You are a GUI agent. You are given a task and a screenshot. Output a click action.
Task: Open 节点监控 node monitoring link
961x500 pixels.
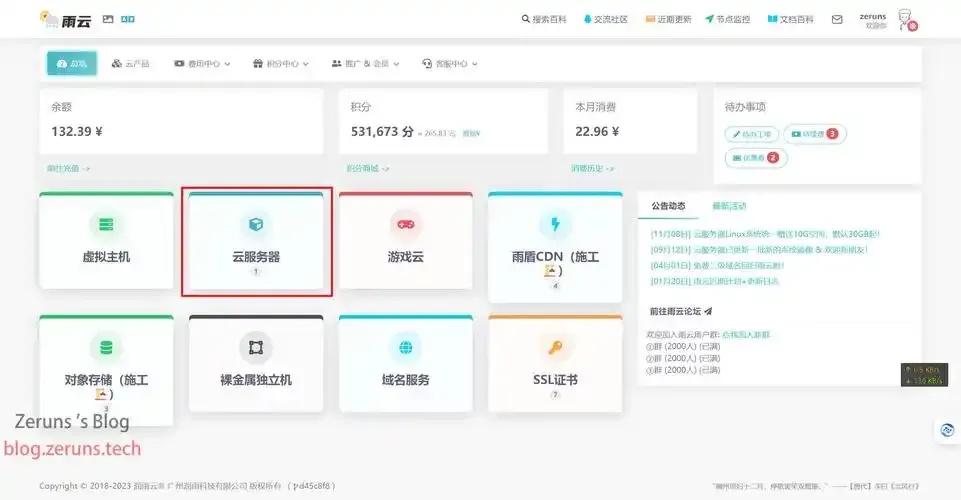(x=727, y=20)
